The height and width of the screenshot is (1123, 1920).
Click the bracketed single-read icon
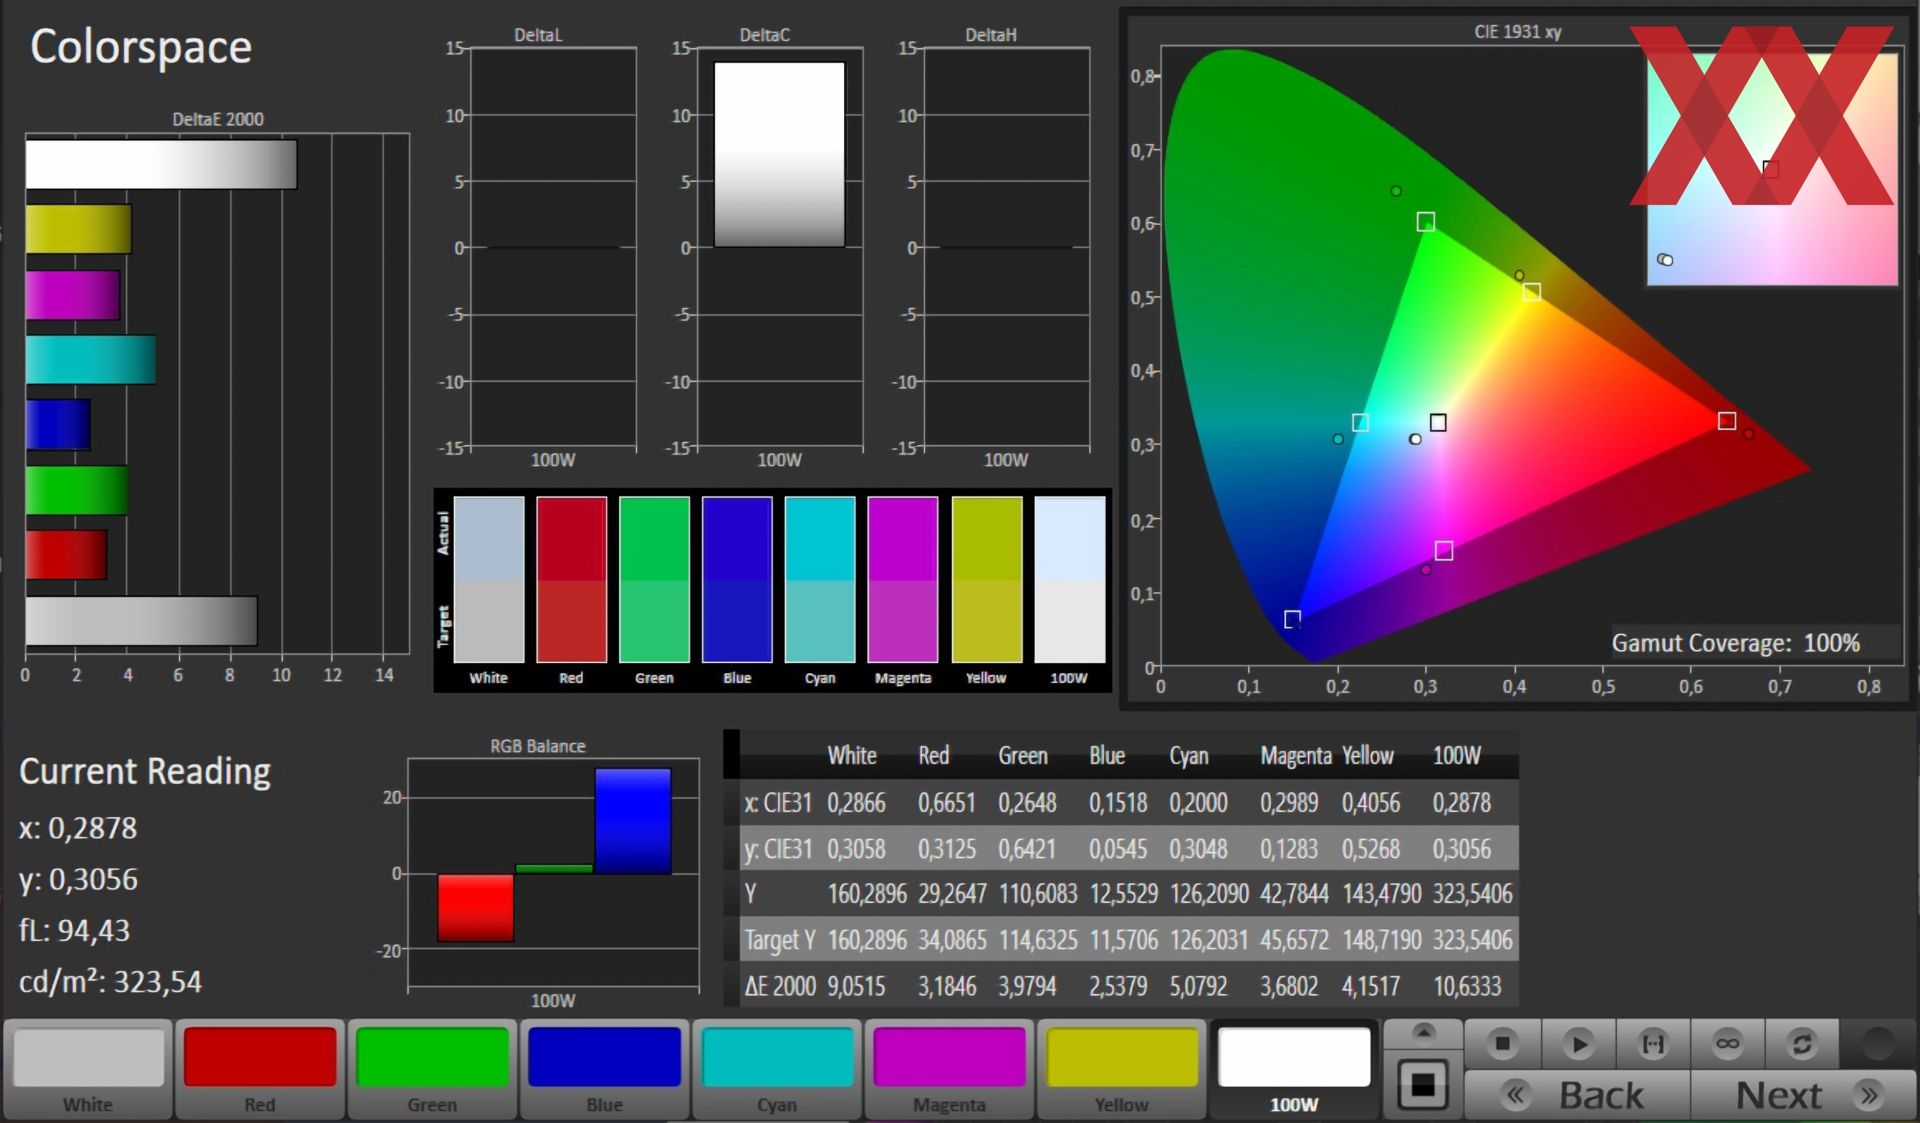click(x=1653, y=1044)
